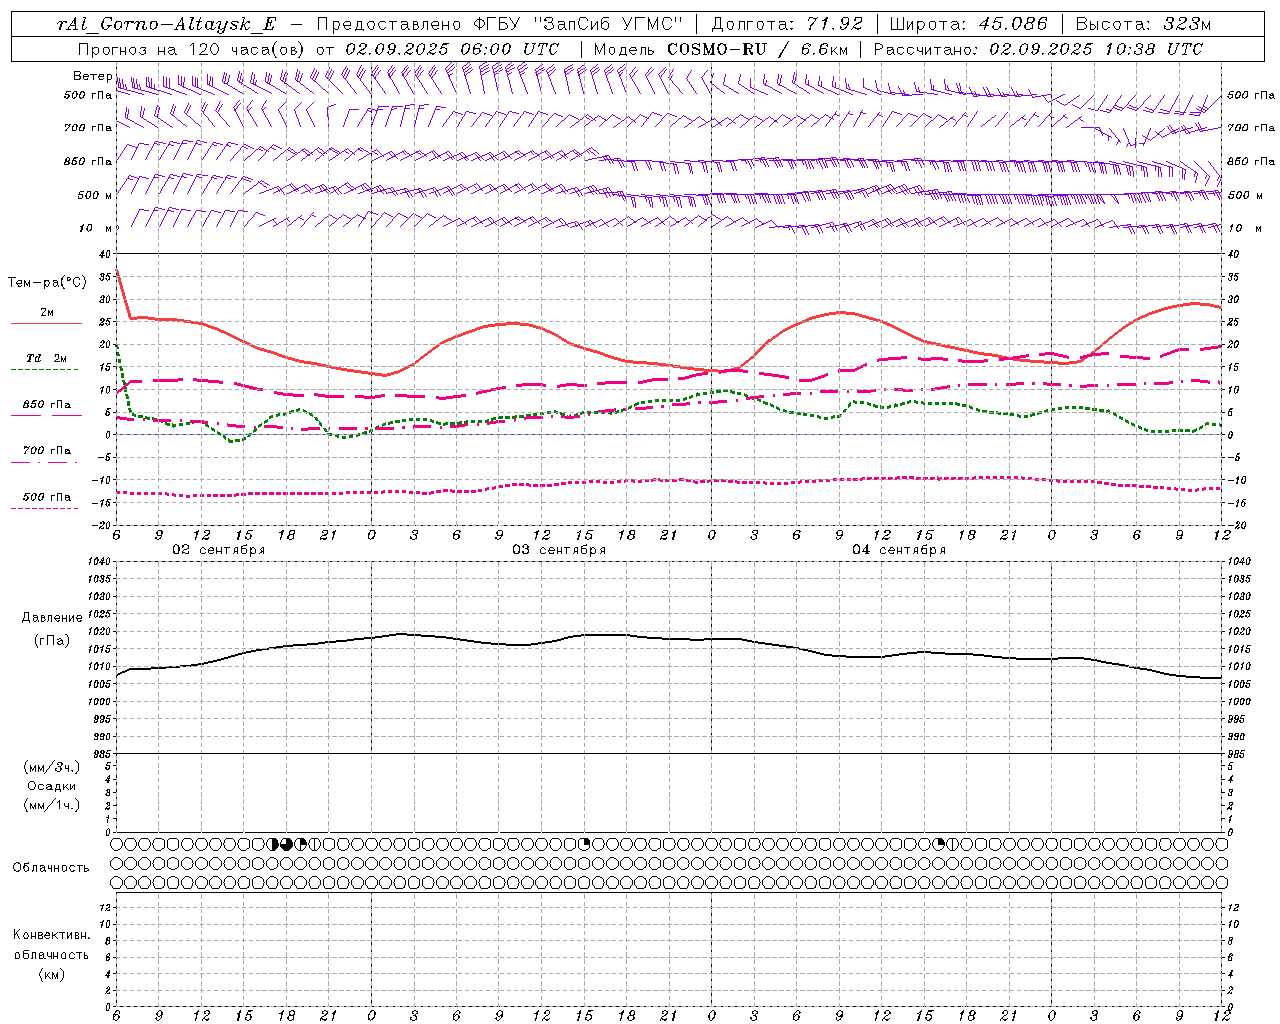
Task: Click the provider text ФГБУ "ЗапСиб УГМС"
Action: coord(578,24)
